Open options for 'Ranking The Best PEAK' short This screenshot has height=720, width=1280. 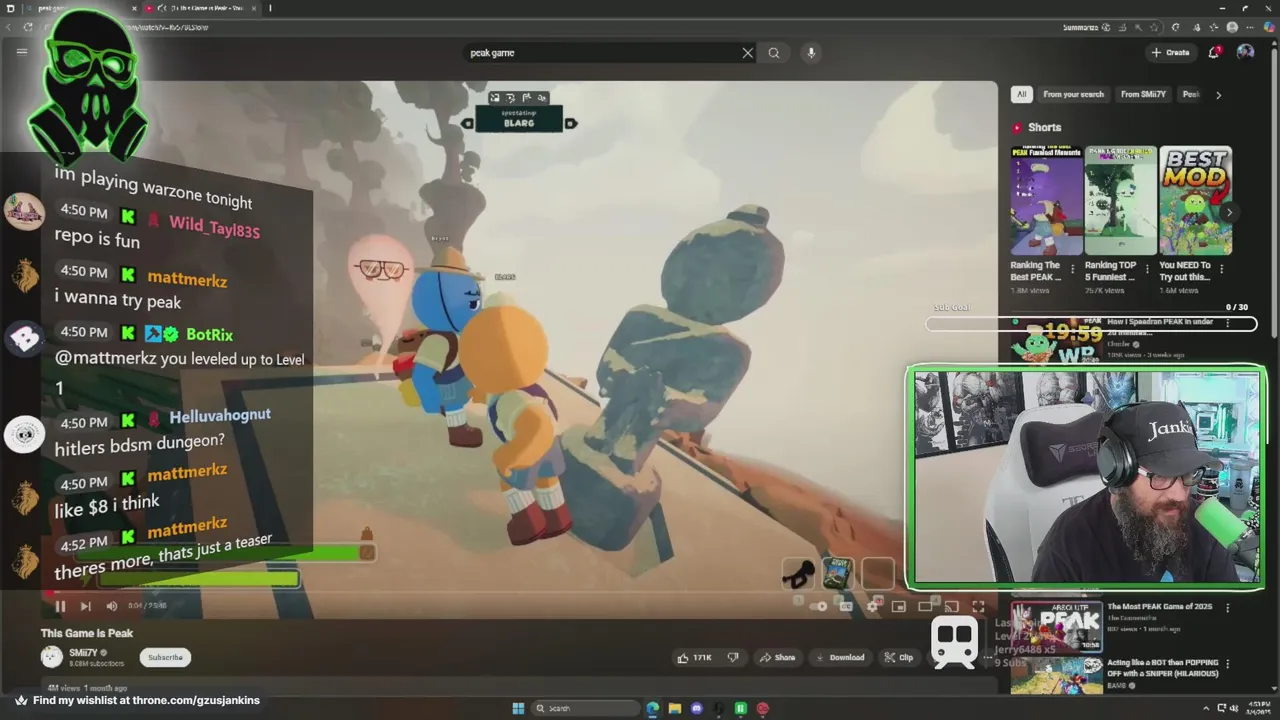pos(1073,269)
